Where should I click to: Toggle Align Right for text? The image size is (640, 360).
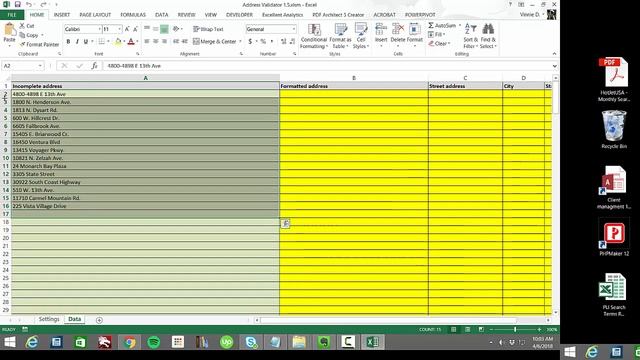(x=164, y=41)
